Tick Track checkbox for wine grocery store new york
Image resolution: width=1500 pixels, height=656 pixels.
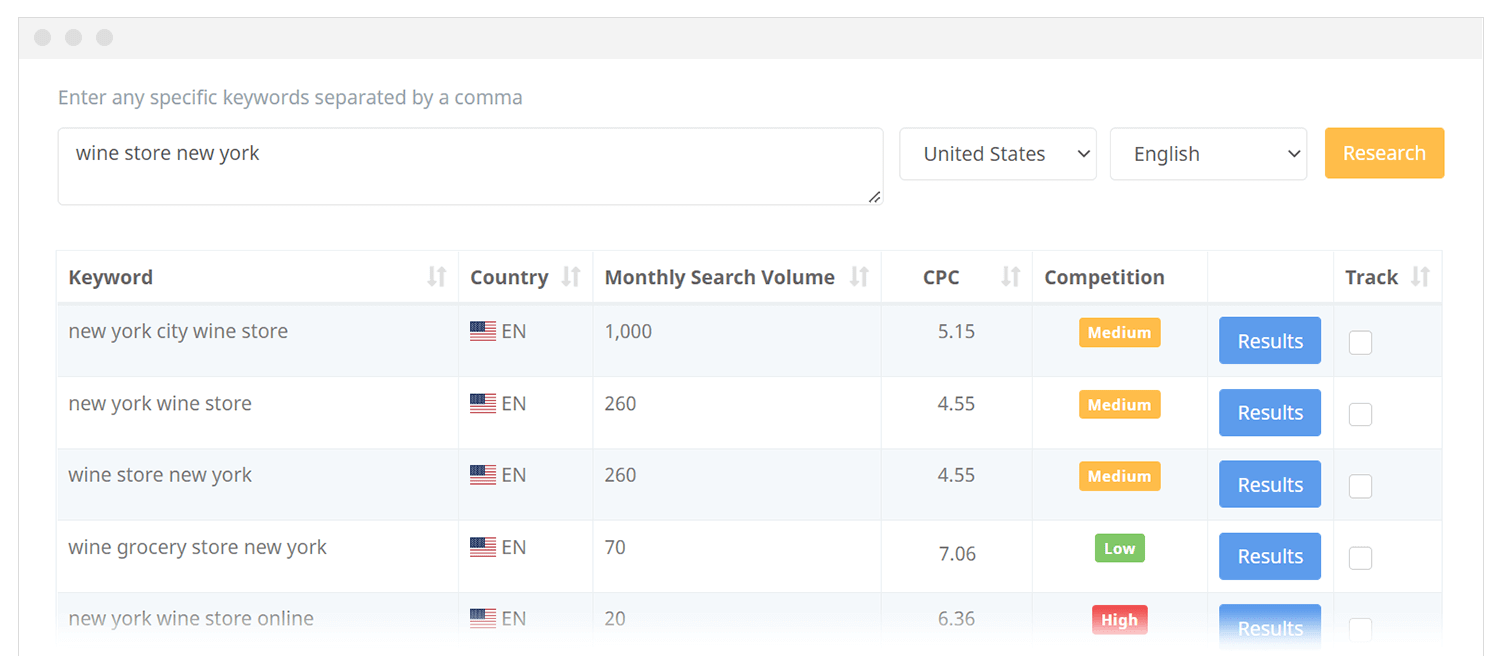(x=1360, y=558)
